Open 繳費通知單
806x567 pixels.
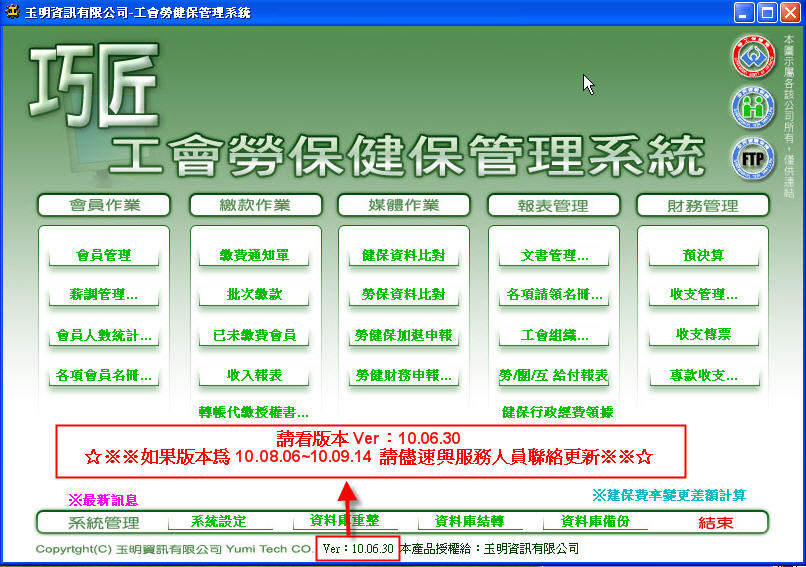254,255
